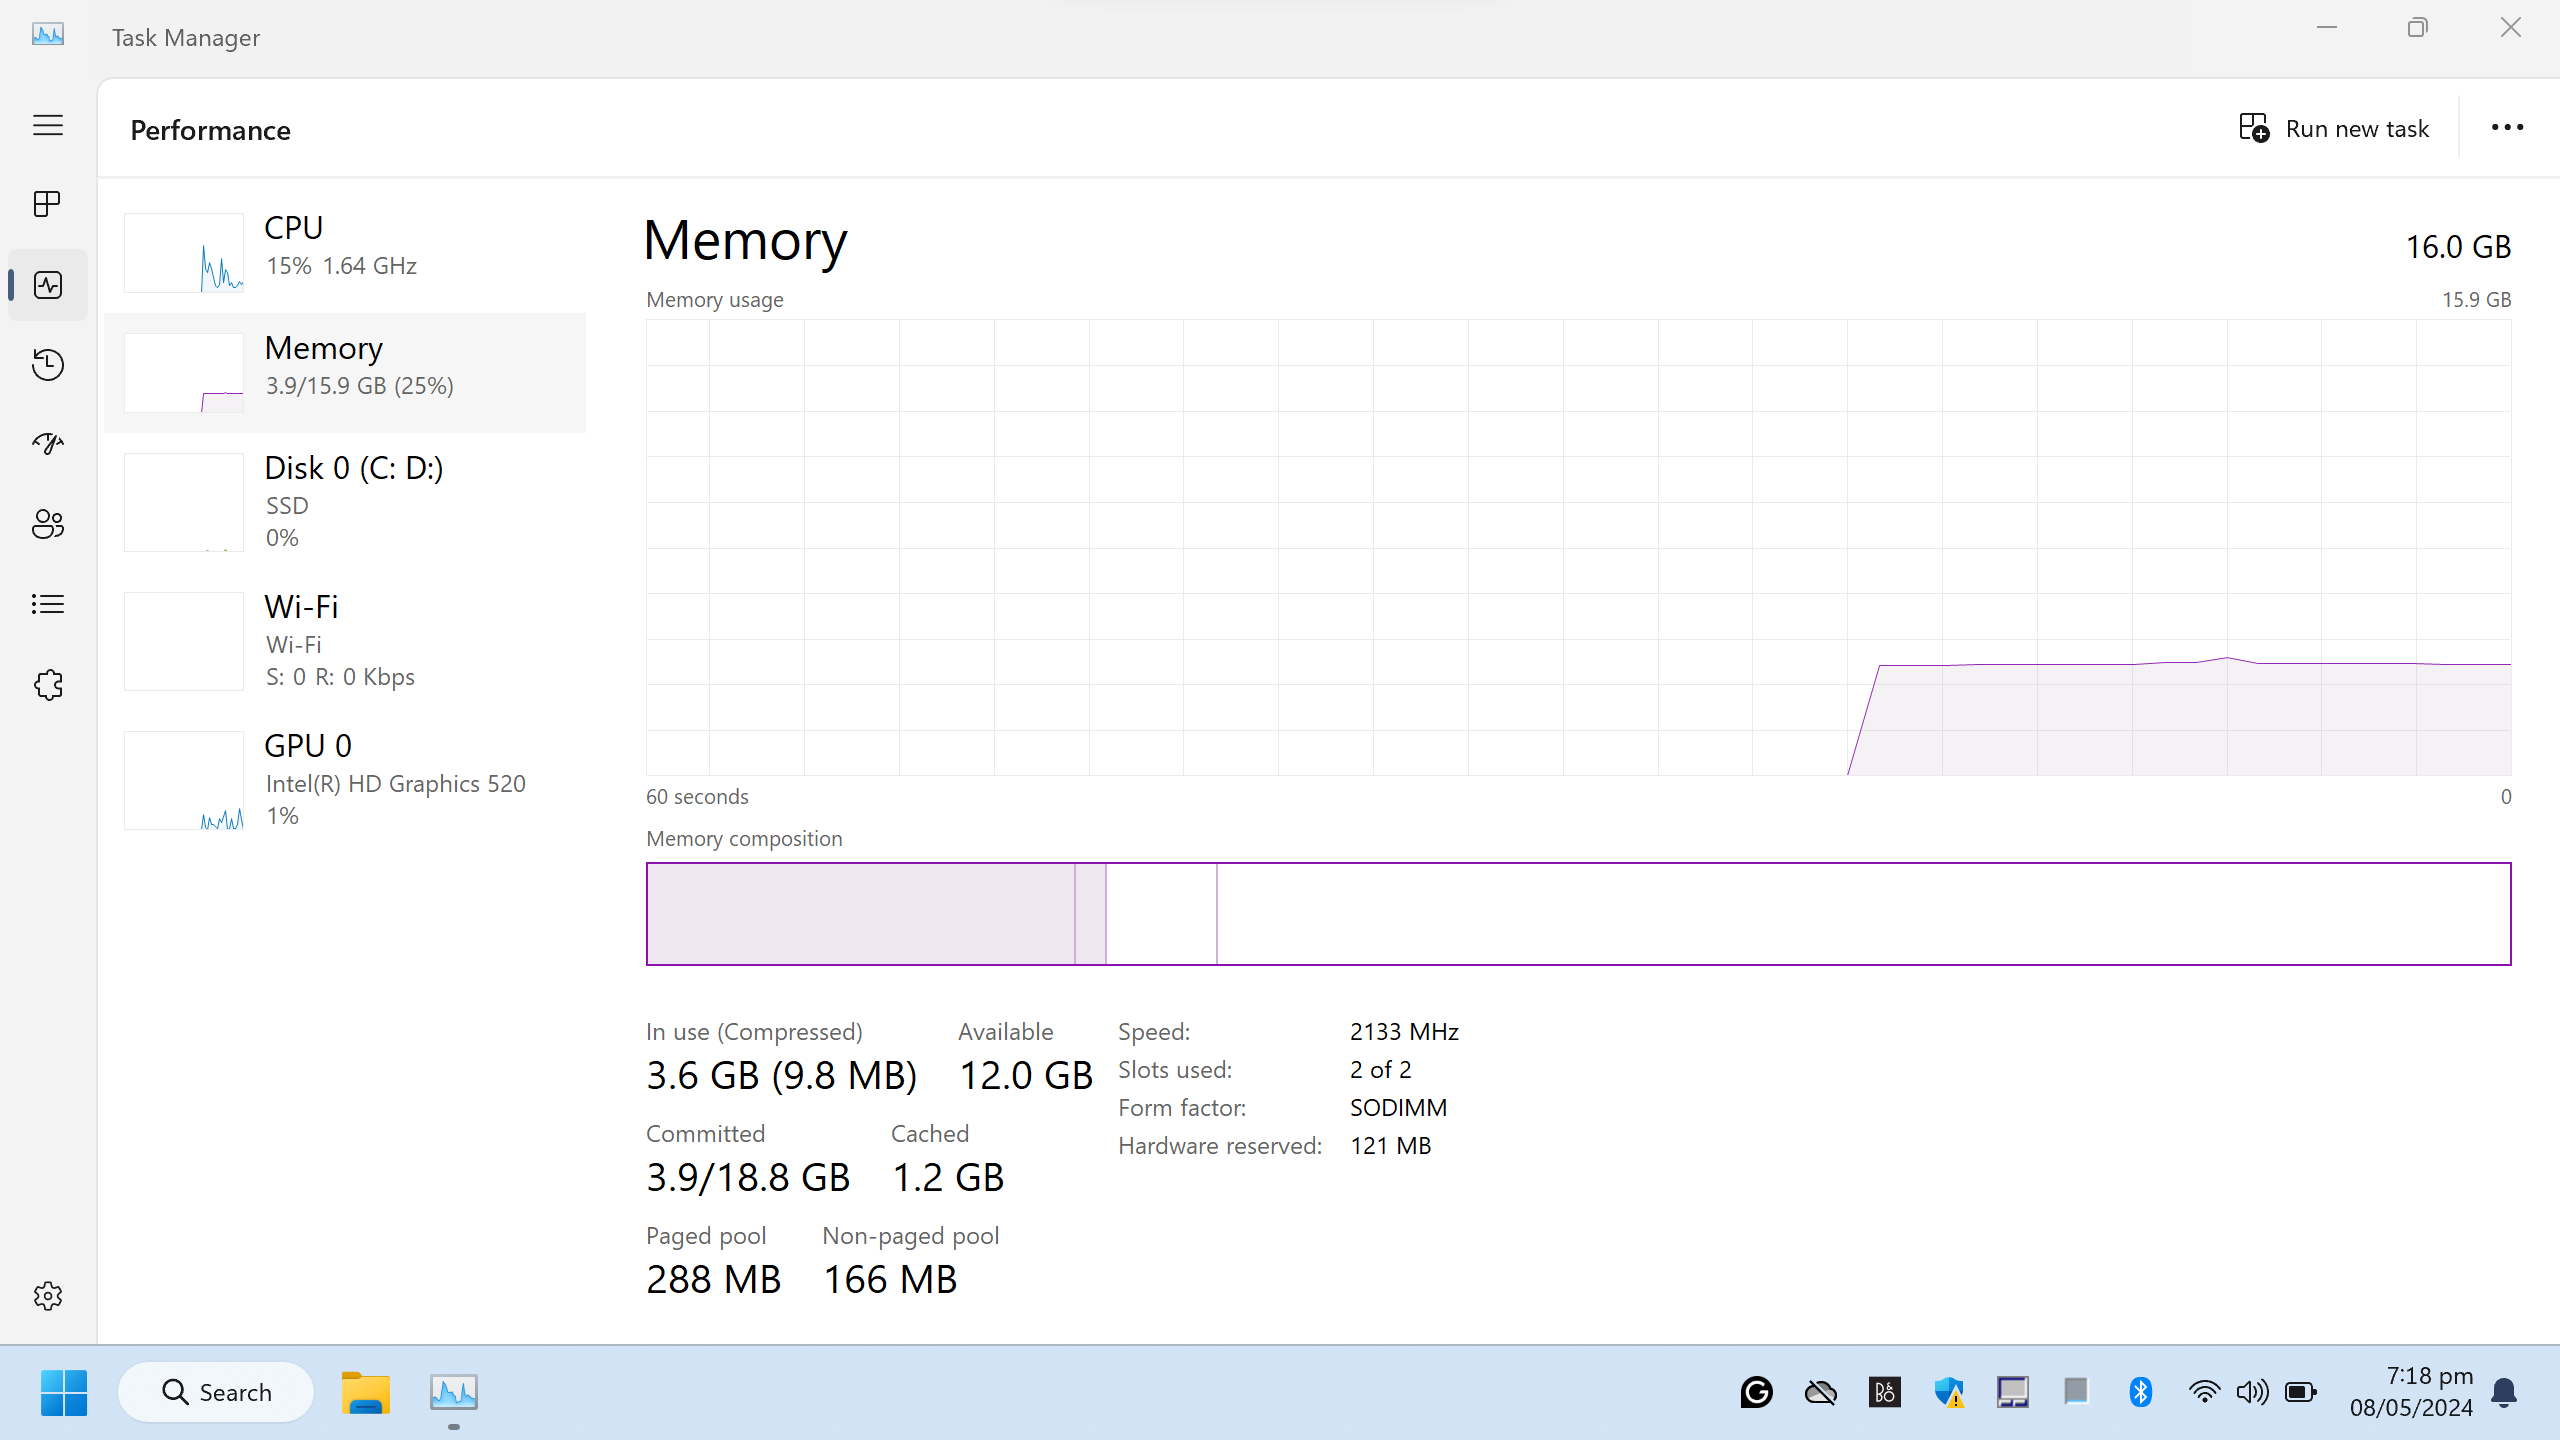Open Task Manager settings gear

(47, 1296)
